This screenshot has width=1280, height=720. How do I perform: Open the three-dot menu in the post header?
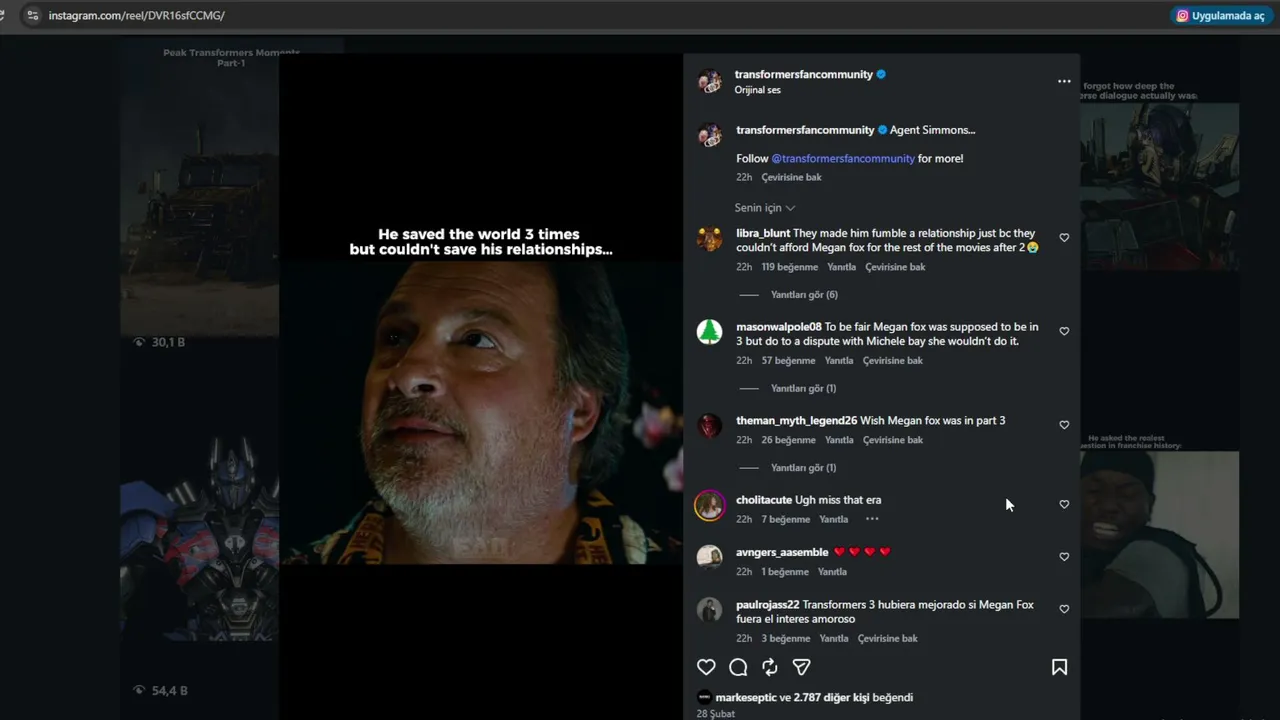[x=1064, y=81]
